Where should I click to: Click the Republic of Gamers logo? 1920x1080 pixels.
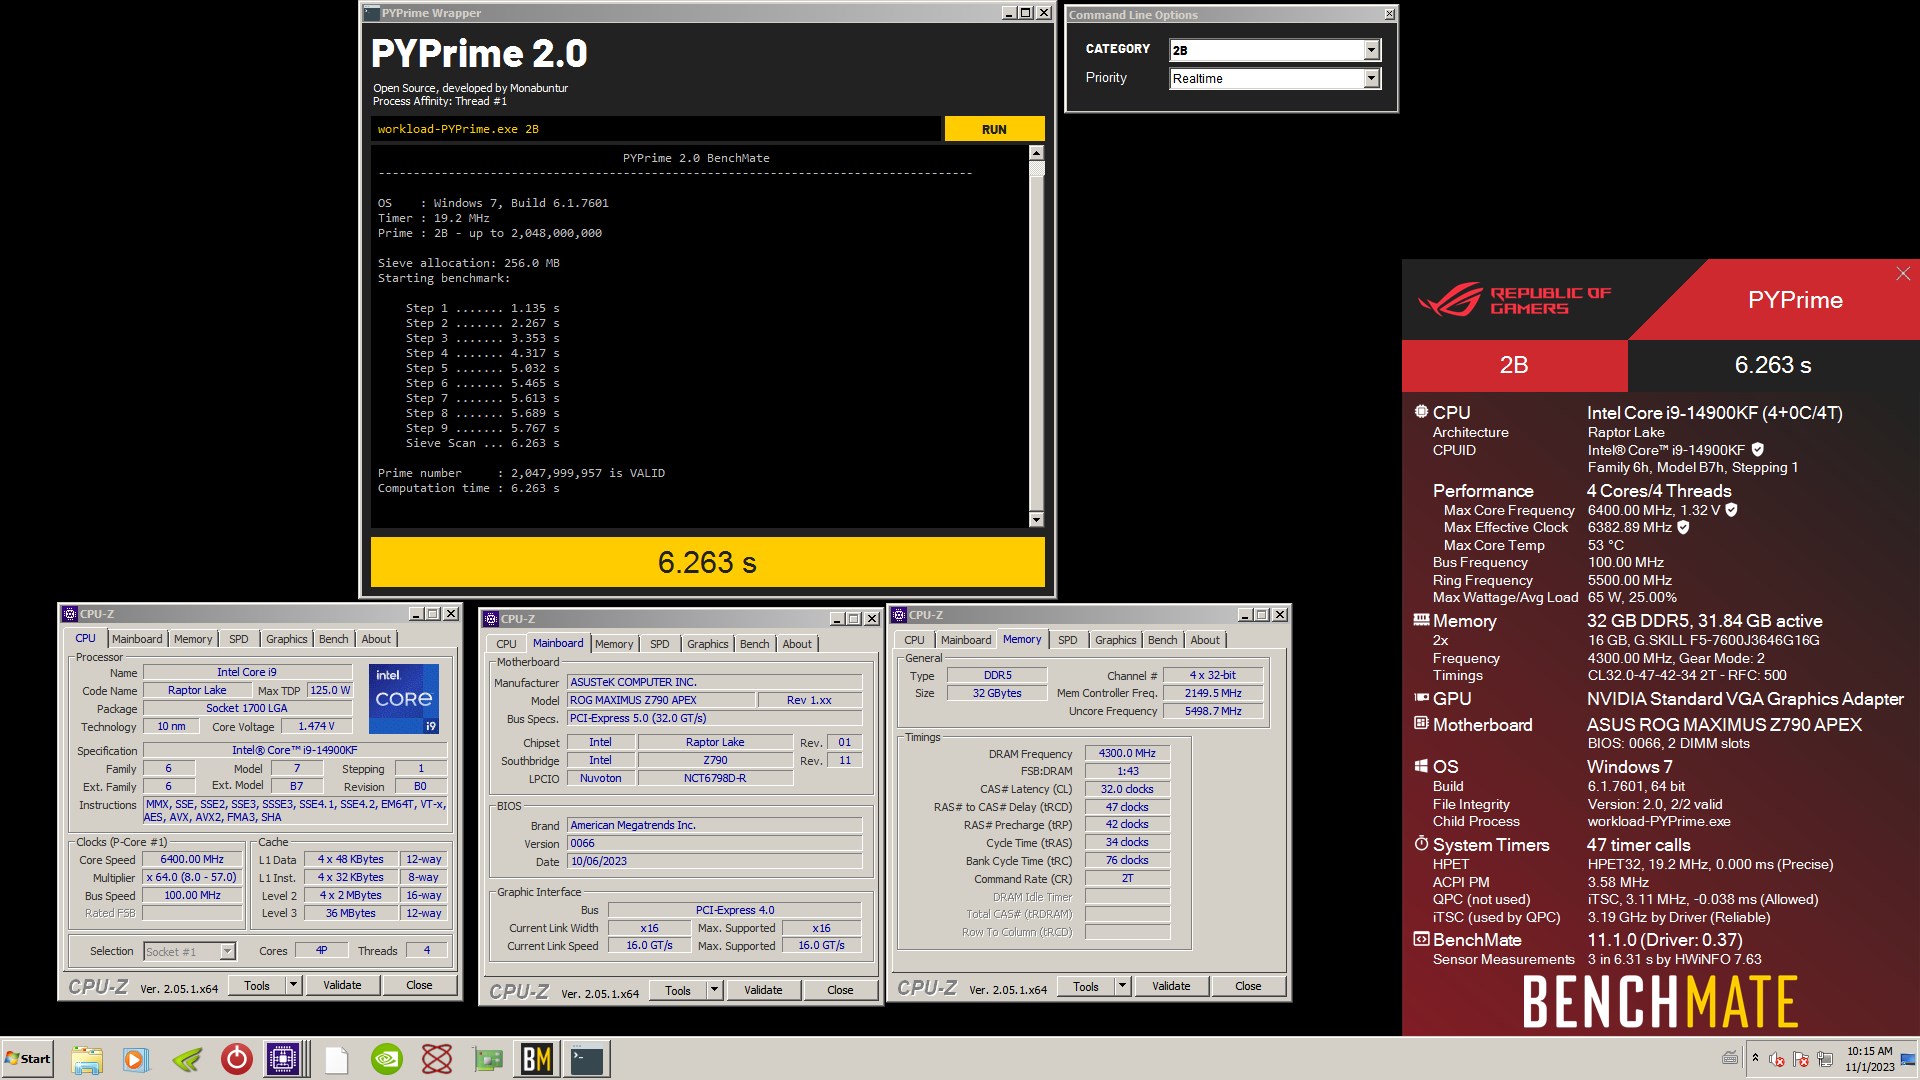click(1514, 300)
